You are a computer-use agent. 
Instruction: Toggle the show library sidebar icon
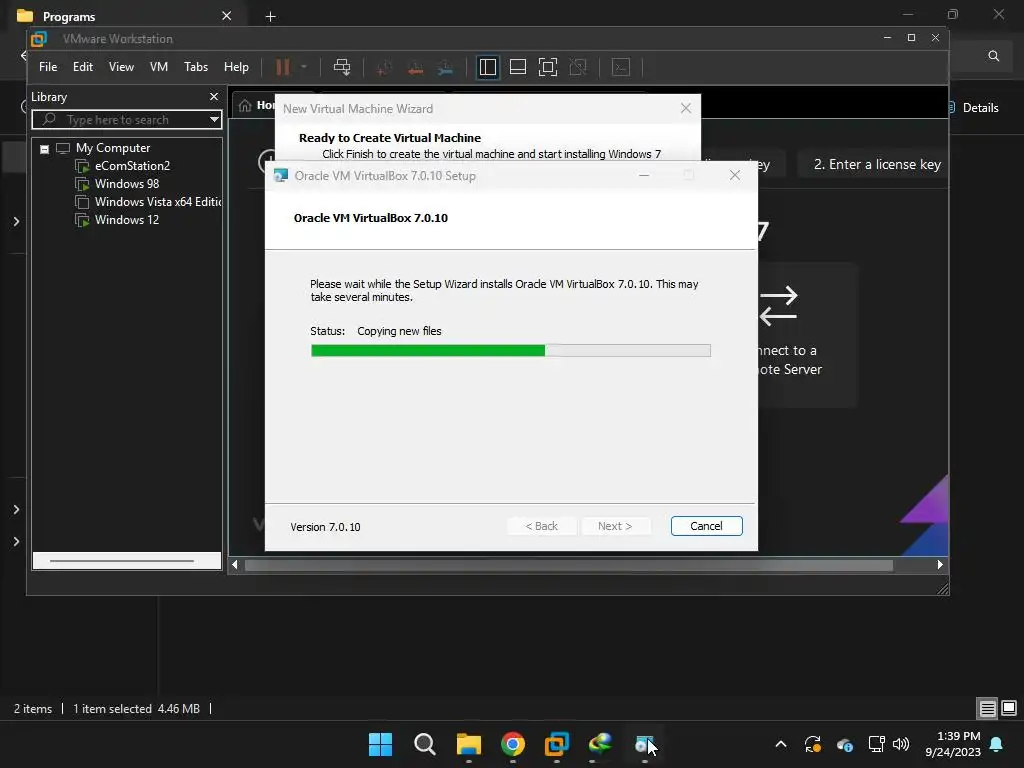click(x=487, y=67)
